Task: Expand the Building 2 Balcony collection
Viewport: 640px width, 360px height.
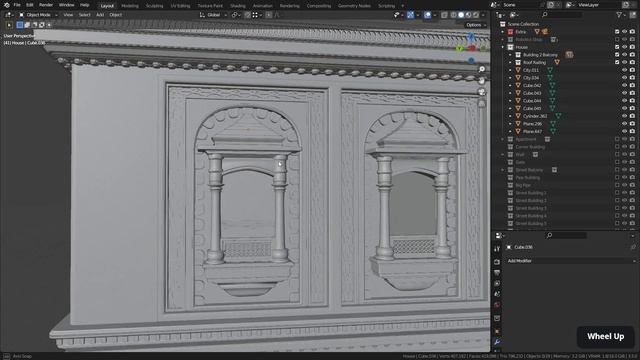Action: [x=510, y=55]
